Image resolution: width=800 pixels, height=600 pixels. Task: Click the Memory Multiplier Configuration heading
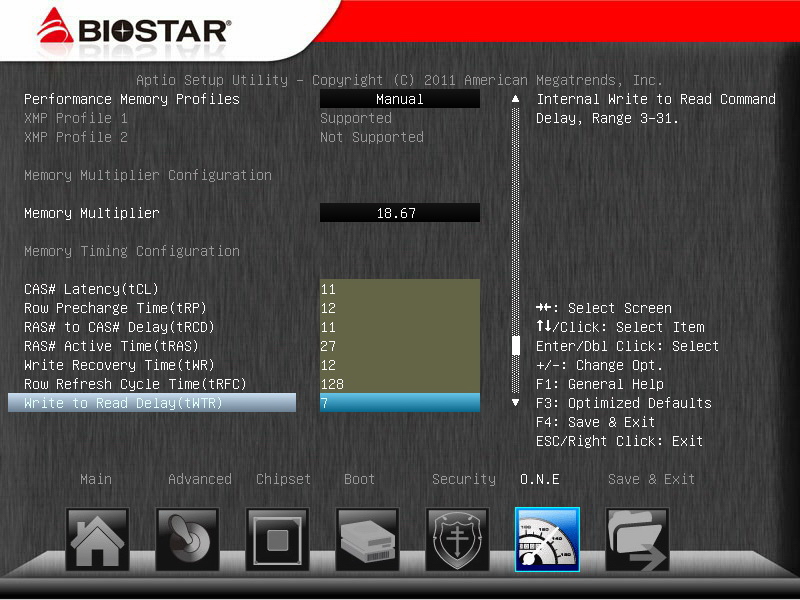point(148,175)
